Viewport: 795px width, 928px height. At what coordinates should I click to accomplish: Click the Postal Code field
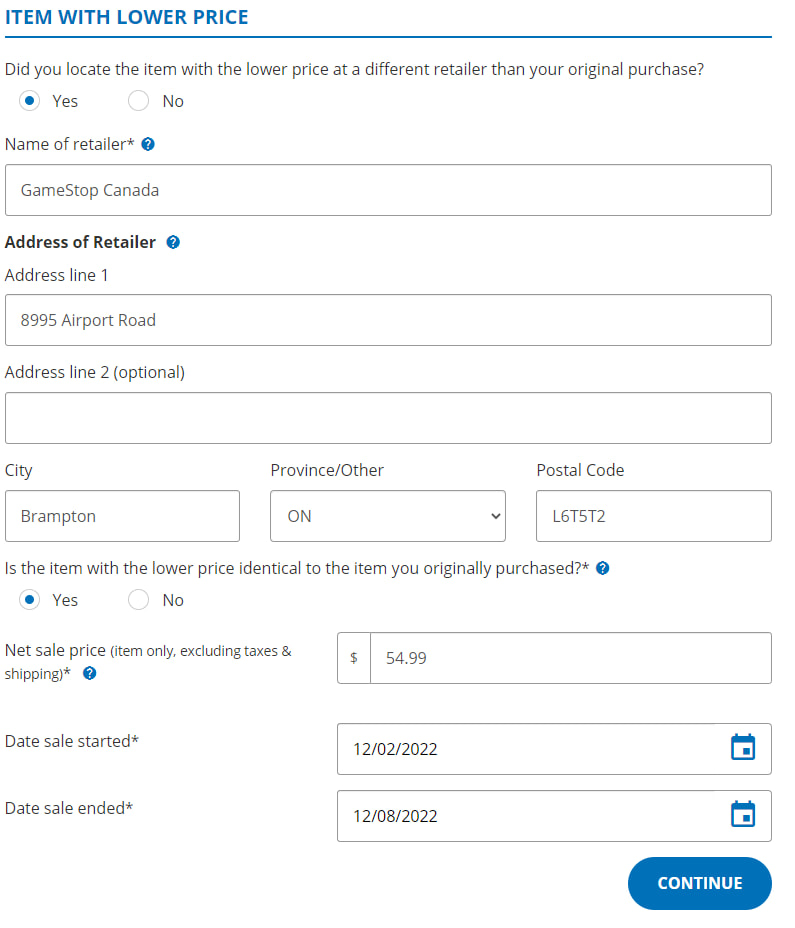[x=654, y=516]
